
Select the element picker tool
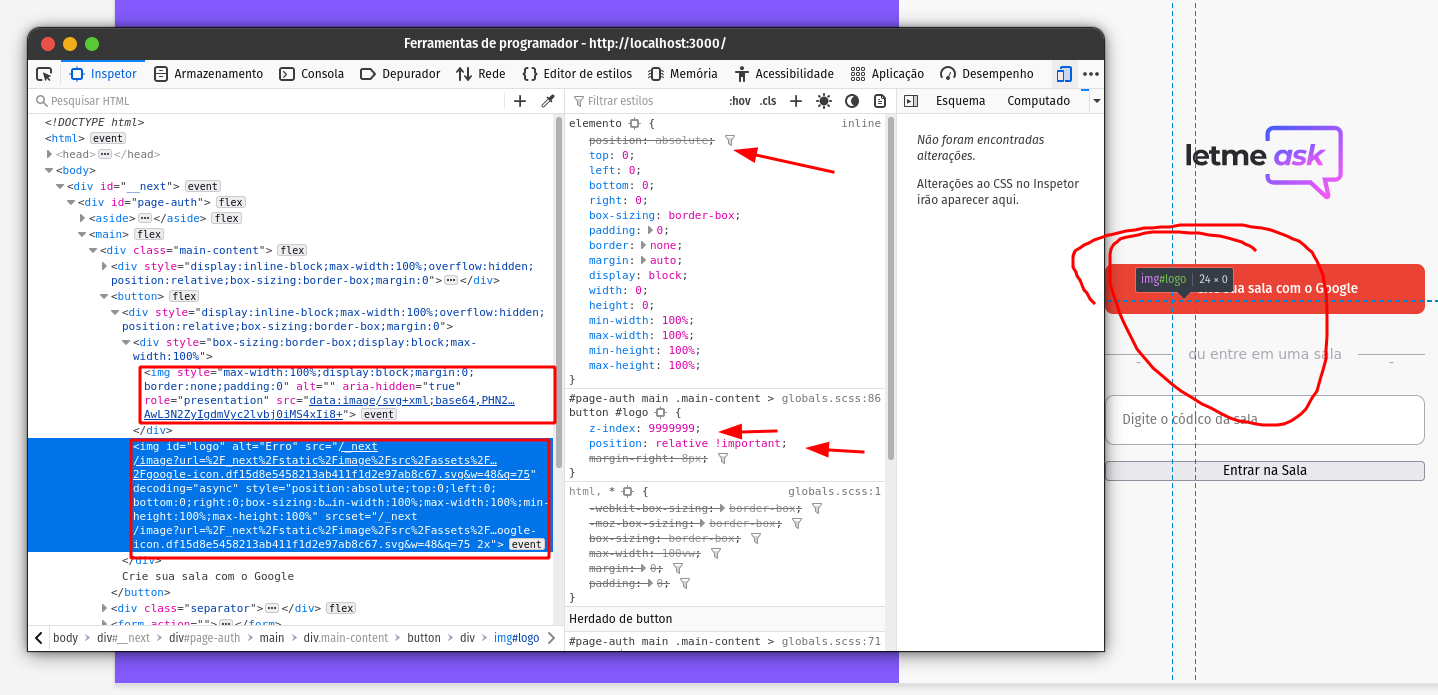point(43,74)
